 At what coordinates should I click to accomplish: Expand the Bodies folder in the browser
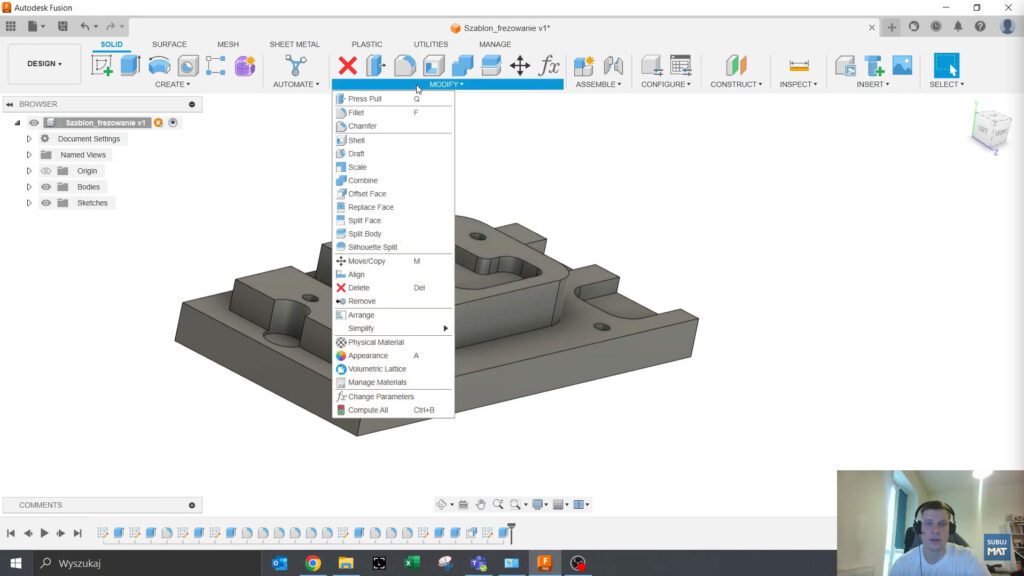pyautogui.click(x=28, y=187)
